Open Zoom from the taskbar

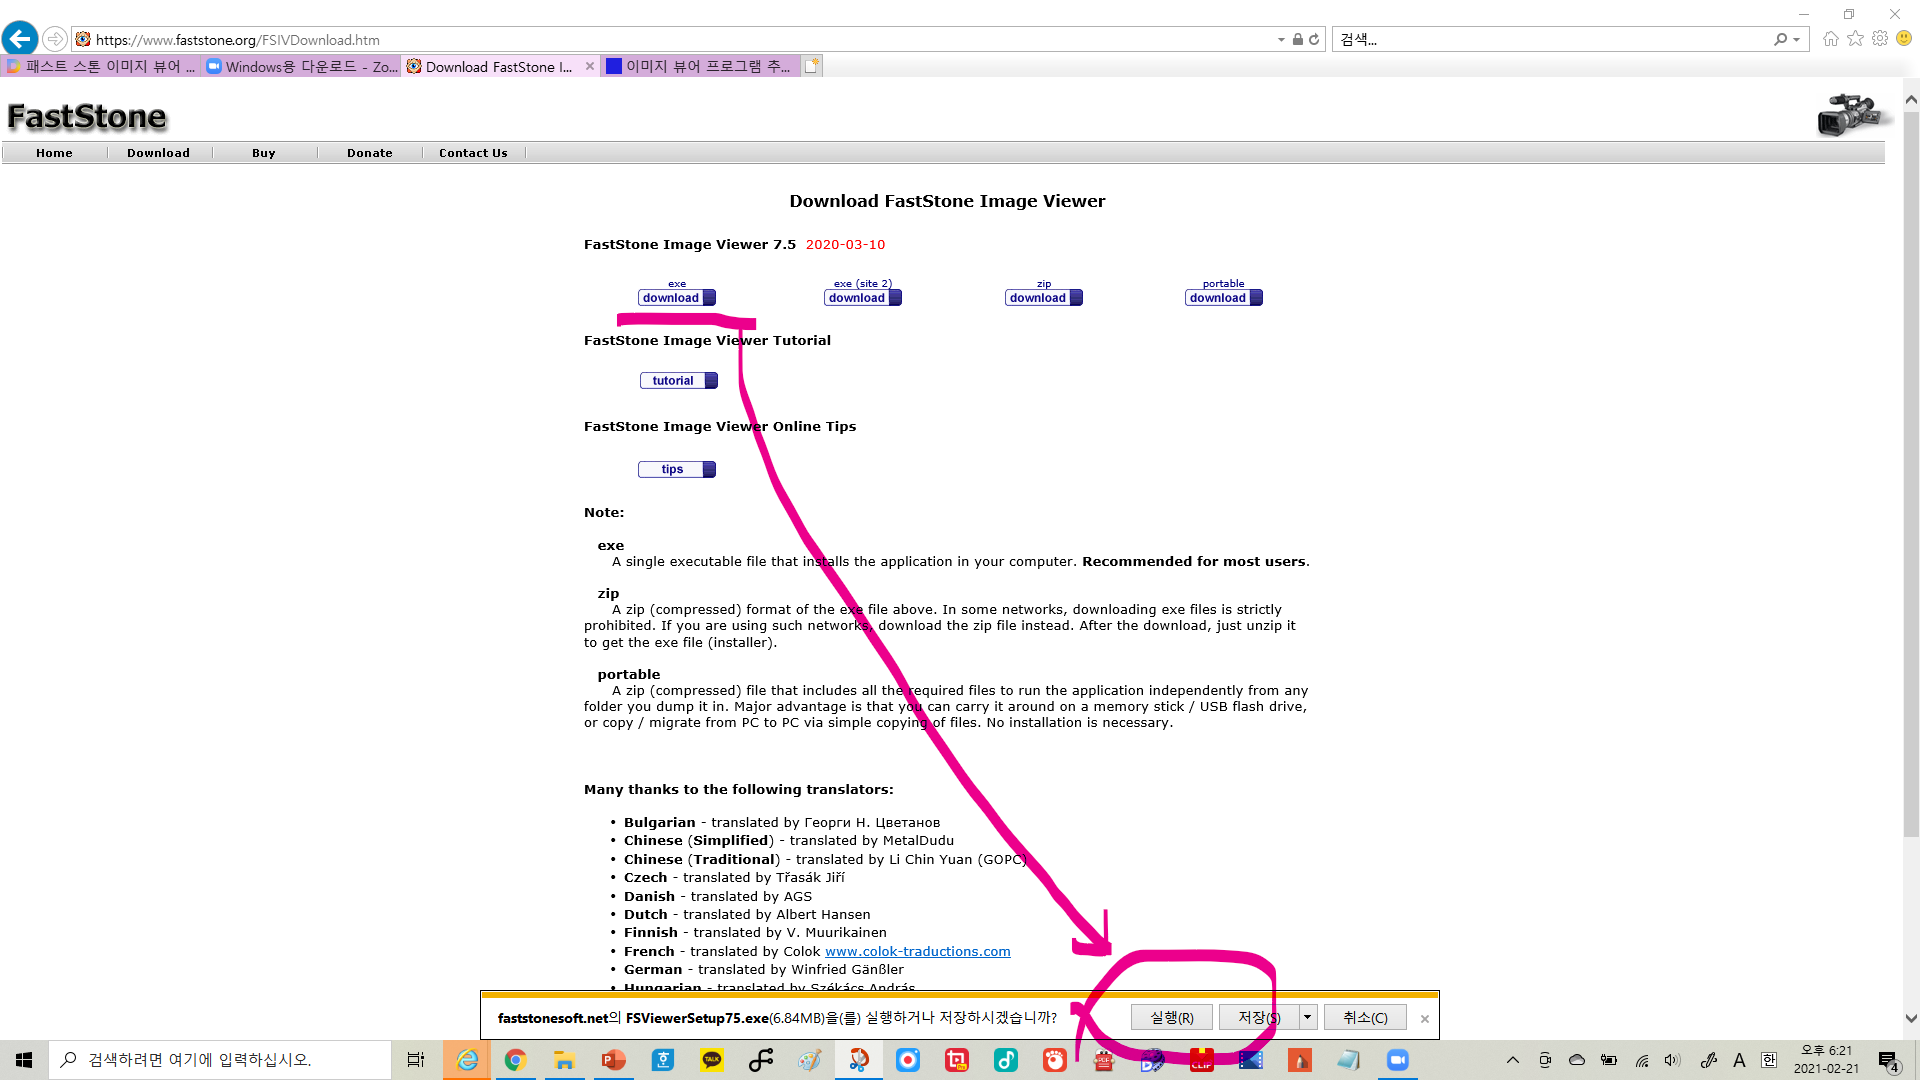(1397, 1060)
